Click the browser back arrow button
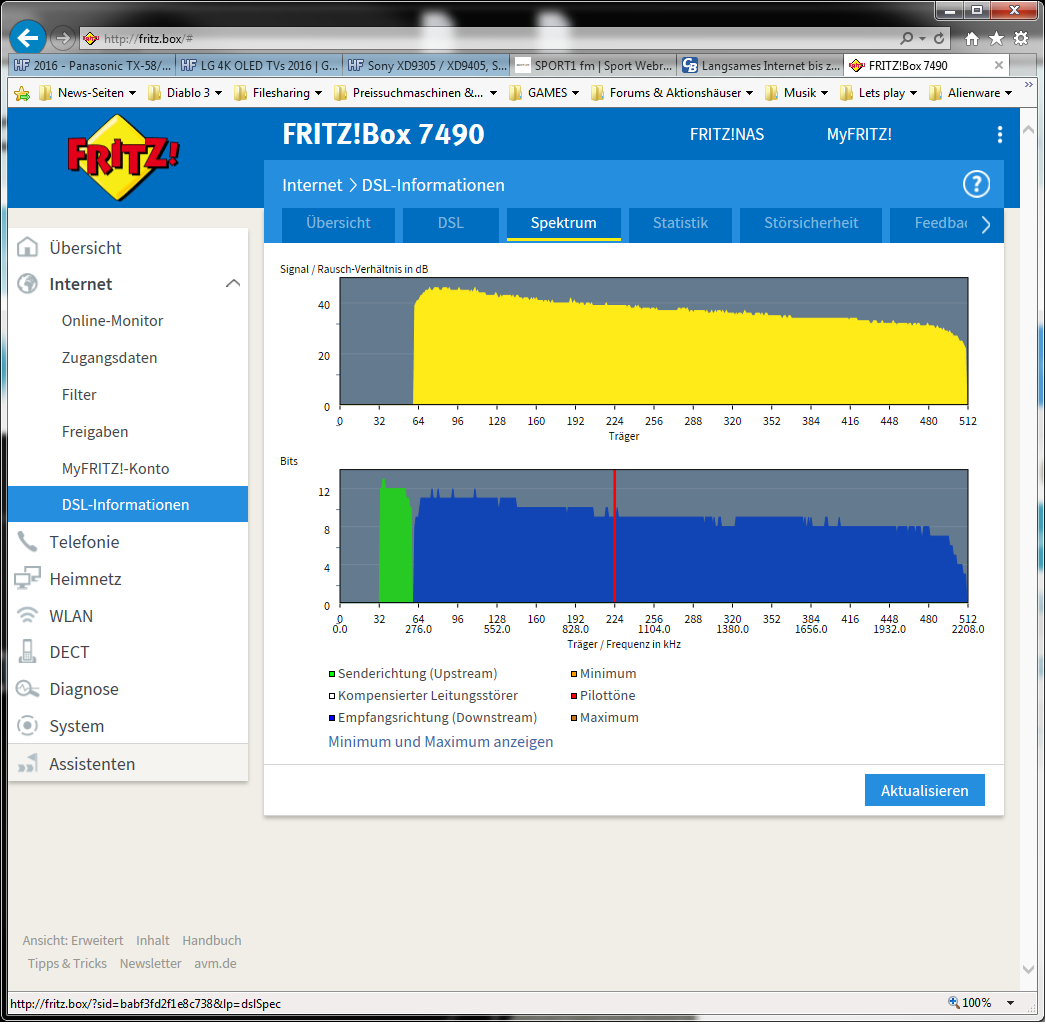Screen dimensions: 1046x1025 [x=28, y=38]
